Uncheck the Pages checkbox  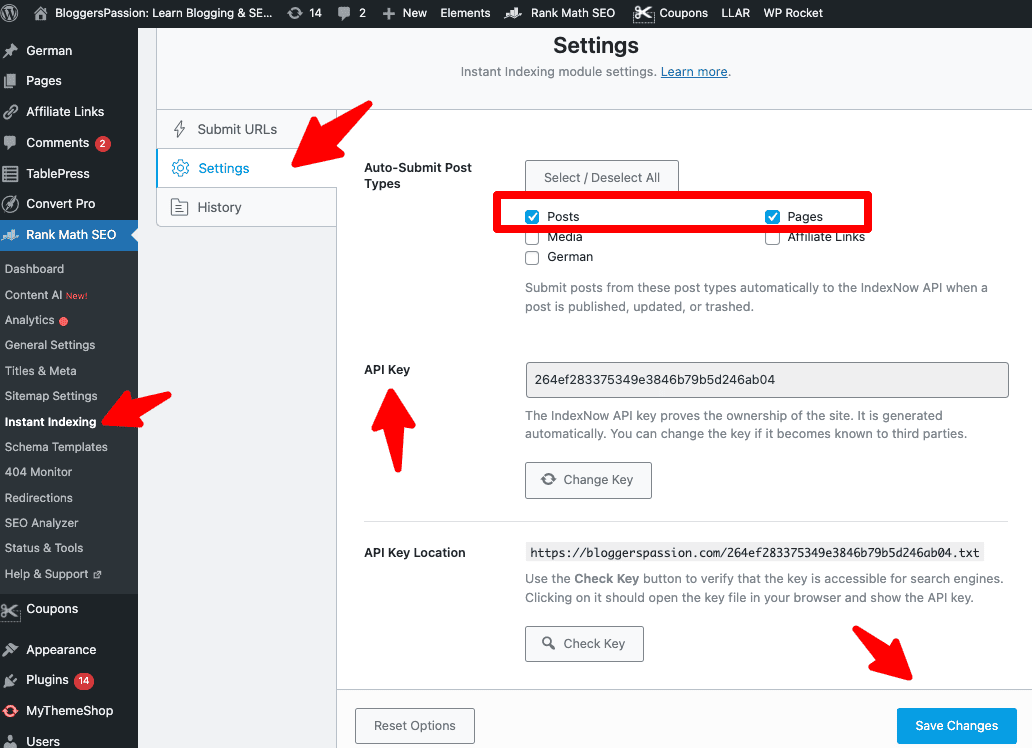(772, 217)
